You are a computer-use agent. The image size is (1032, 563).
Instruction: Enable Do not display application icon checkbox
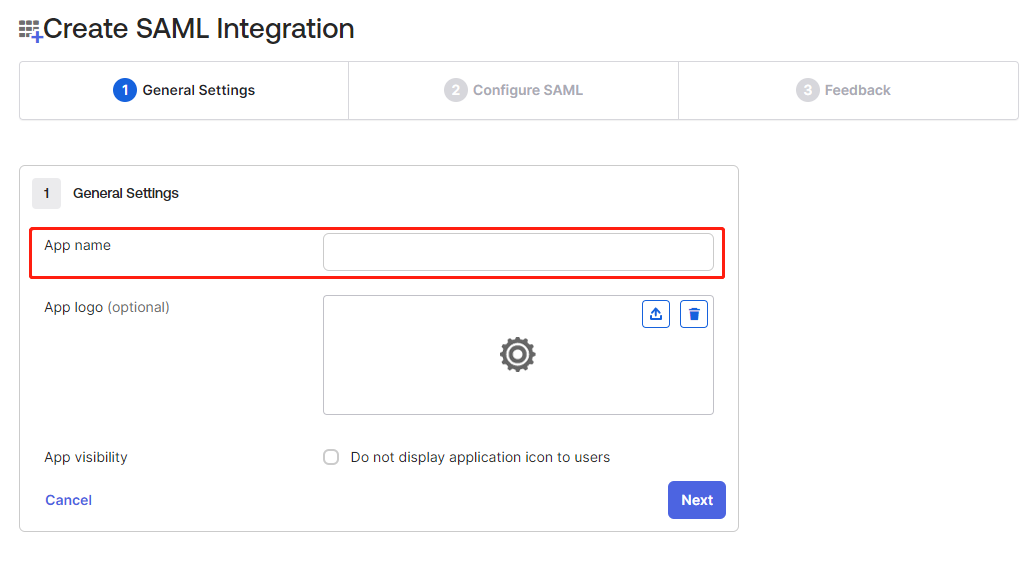(331, 457)
